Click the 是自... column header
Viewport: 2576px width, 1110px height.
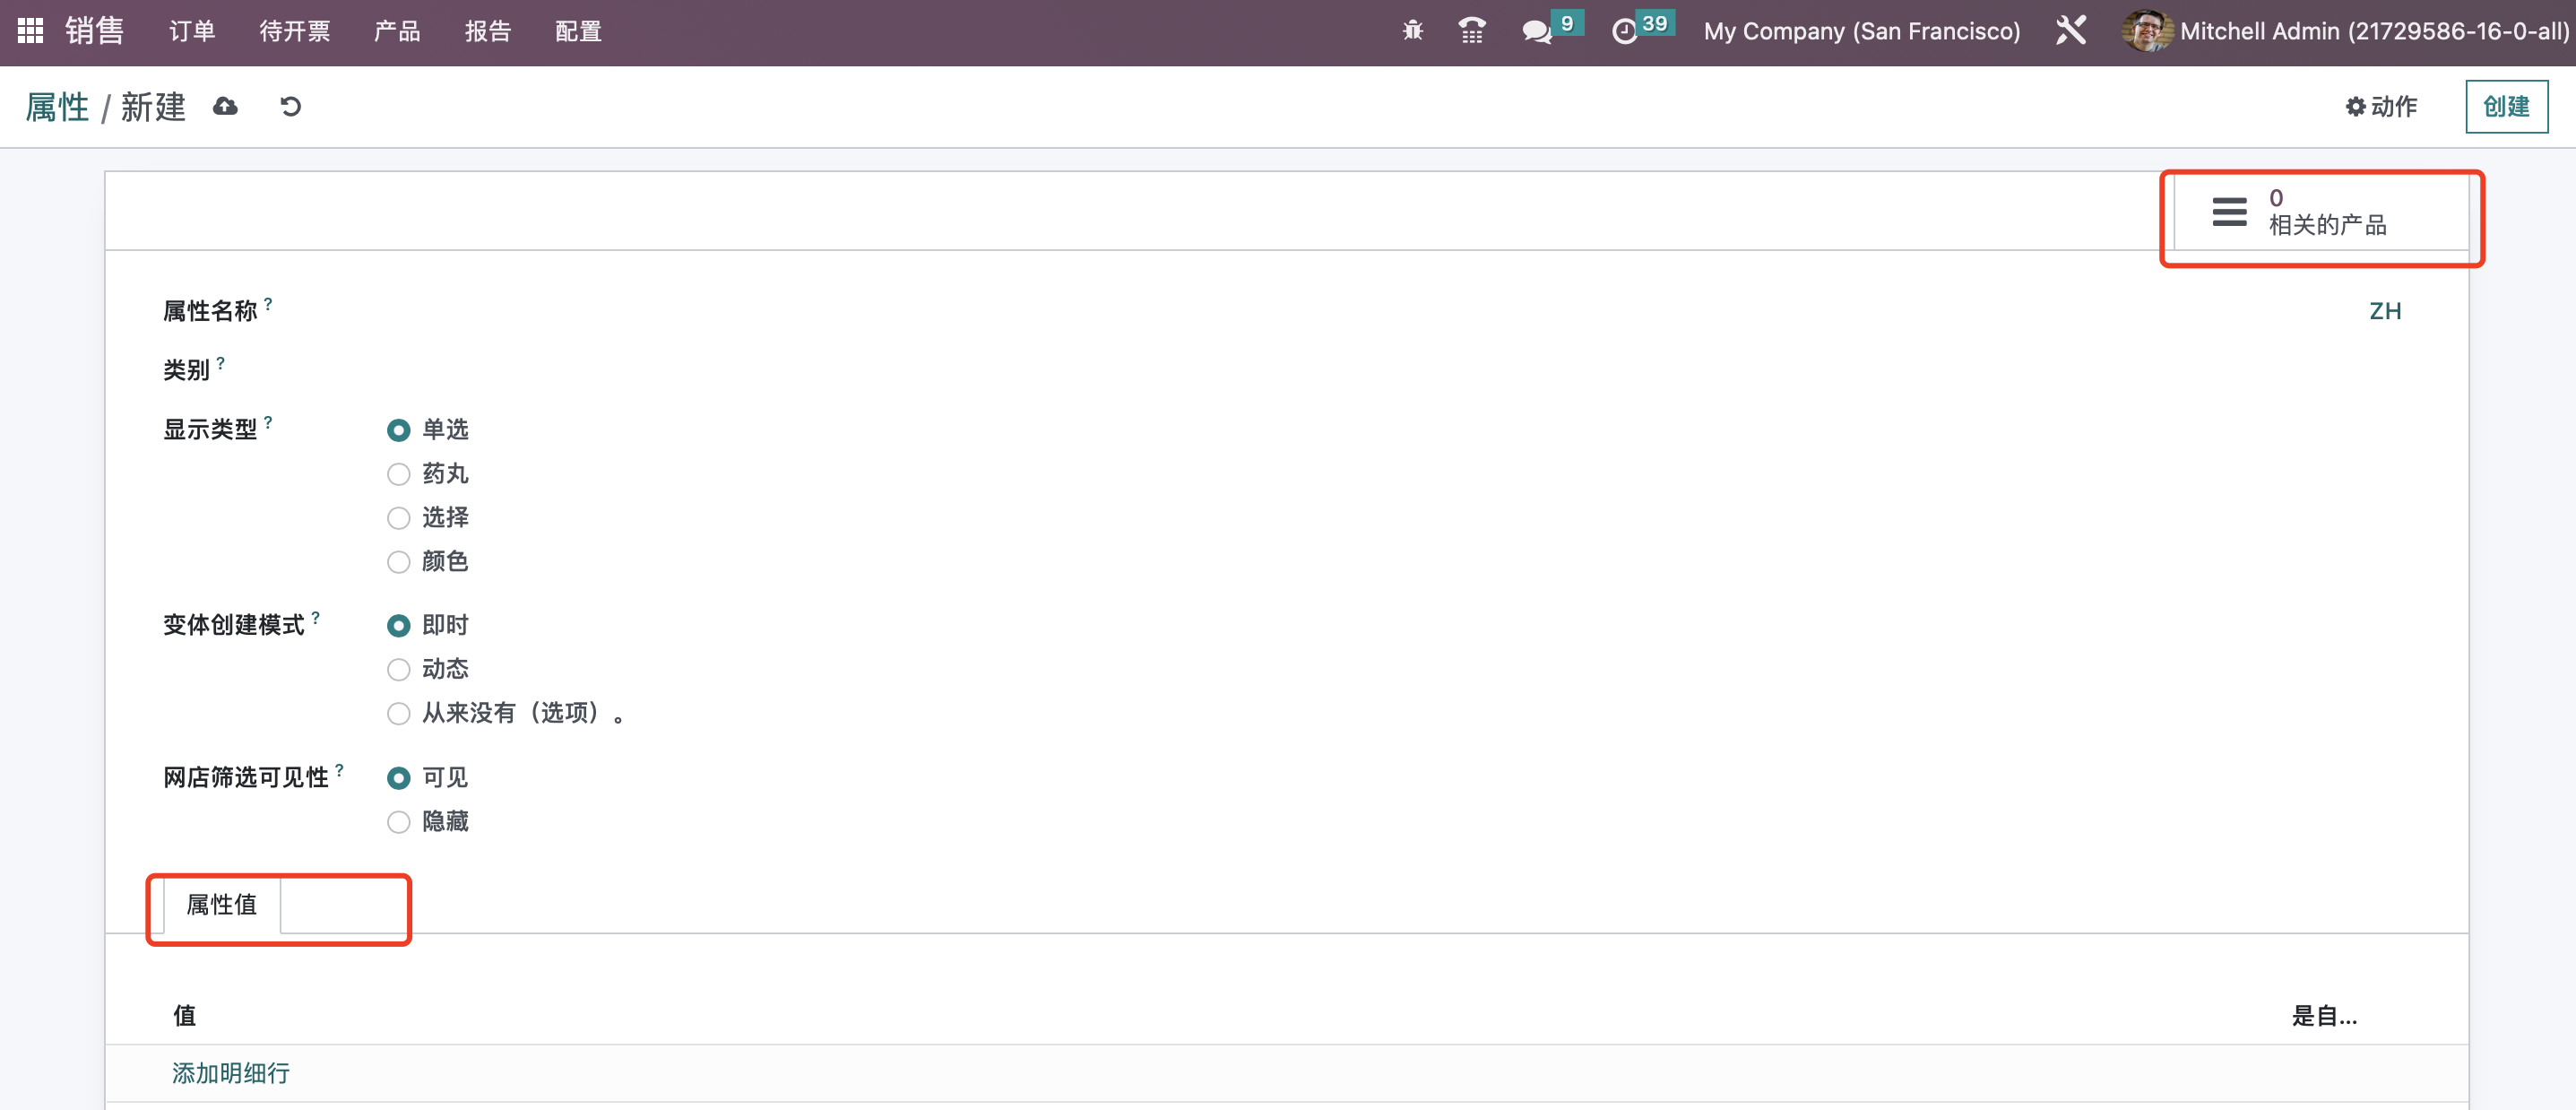2323,1016
